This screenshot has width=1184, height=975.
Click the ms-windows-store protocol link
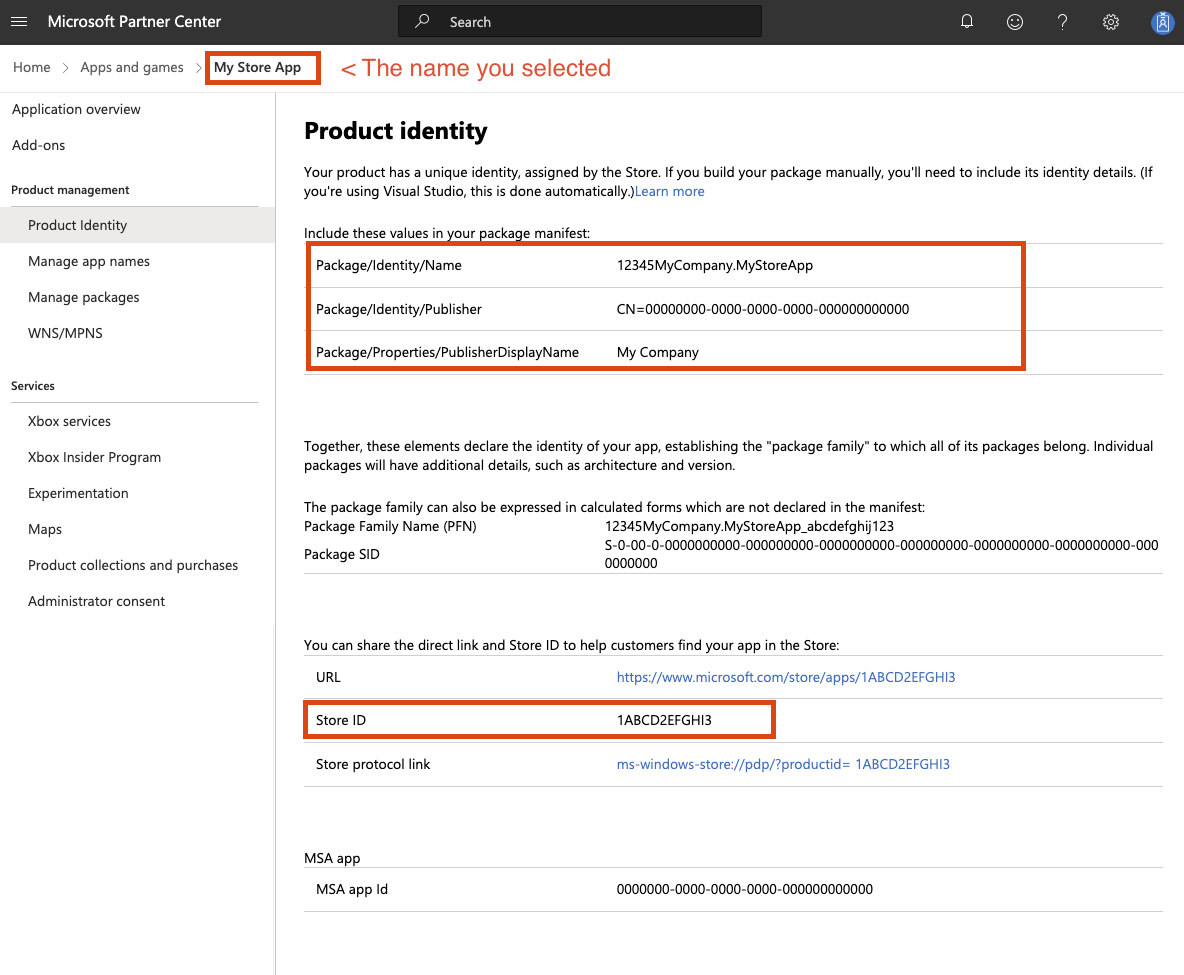click(x=782, y=764)
